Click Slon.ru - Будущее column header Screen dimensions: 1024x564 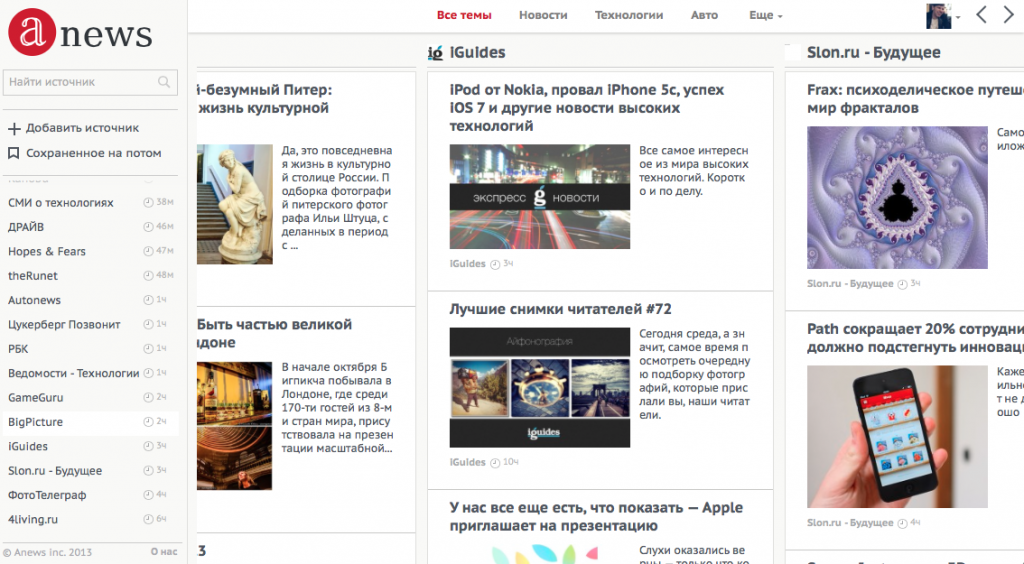coord(874,53)
